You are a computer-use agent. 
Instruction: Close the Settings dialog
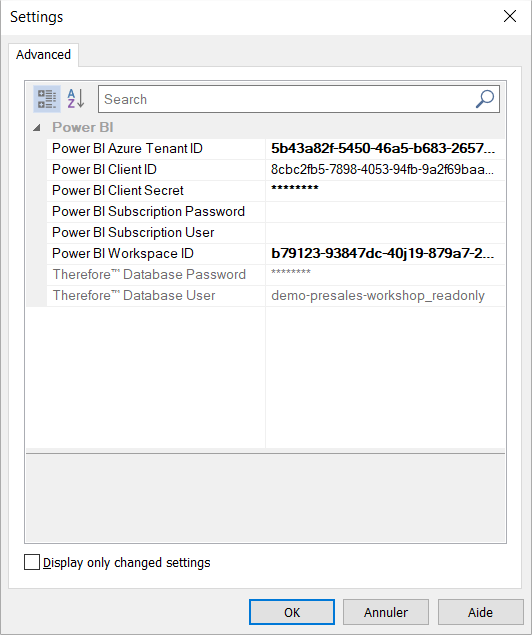pos(510,17)
